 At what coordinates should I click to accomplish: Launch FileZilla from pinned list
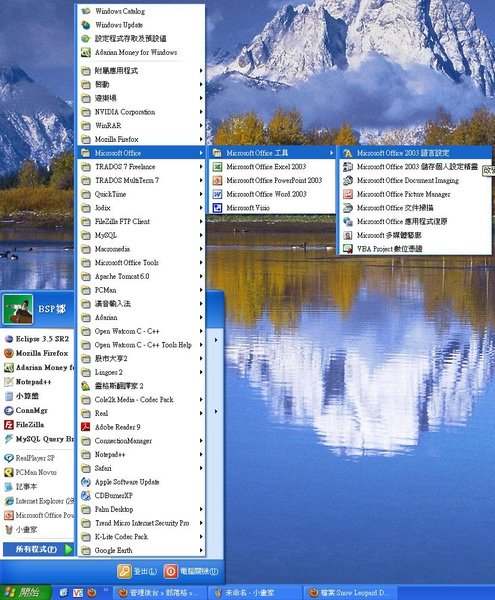click(x=37, y=424)
